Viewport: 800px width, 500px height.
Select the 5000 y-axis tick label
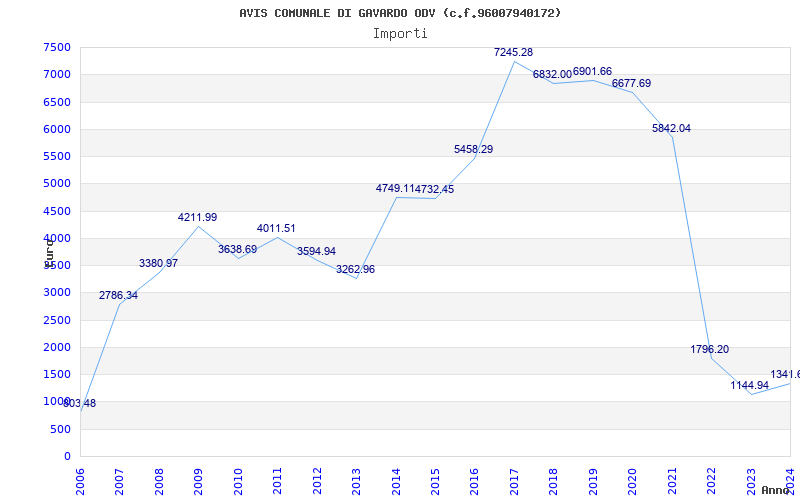pos(57,184)
